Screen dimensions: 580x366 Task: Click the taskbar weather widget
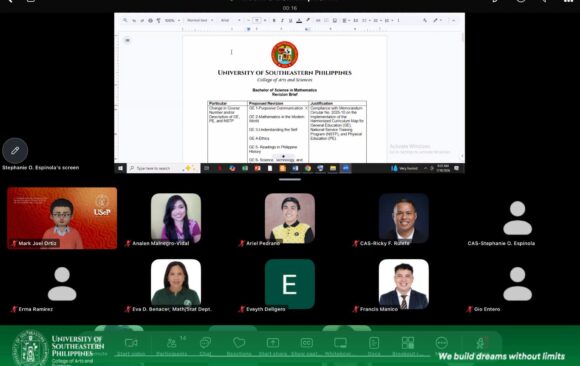(404, 168)
